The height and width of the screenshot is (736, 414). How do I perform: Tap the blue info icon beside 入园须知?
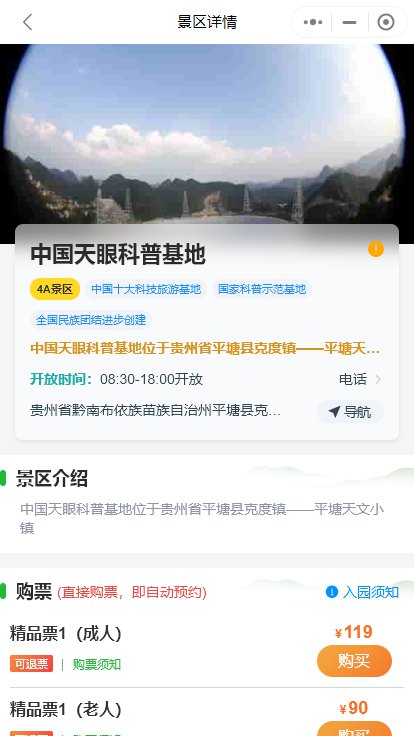(332, 592)
